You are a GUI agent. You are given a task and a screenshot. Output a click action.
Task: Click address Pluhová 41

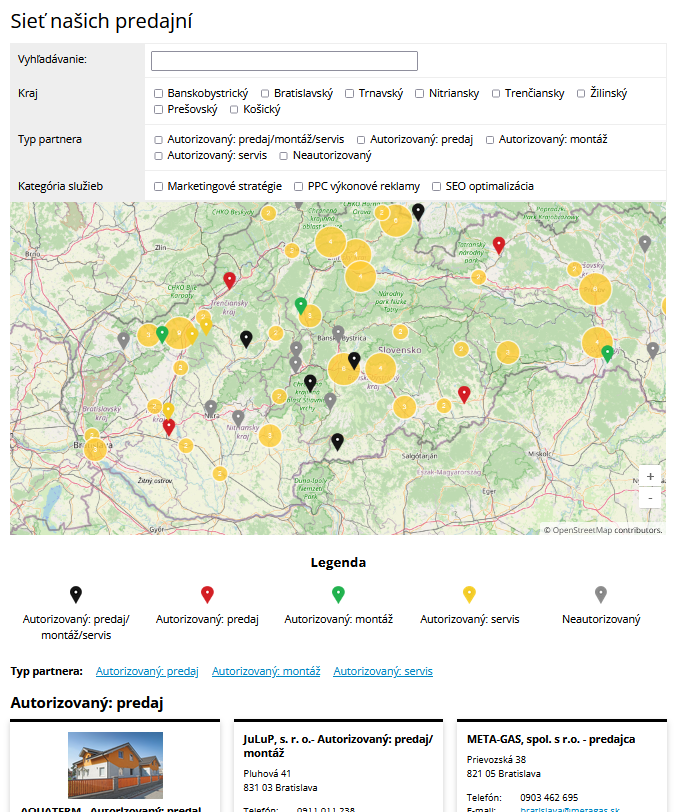click(x=267, y=773)
